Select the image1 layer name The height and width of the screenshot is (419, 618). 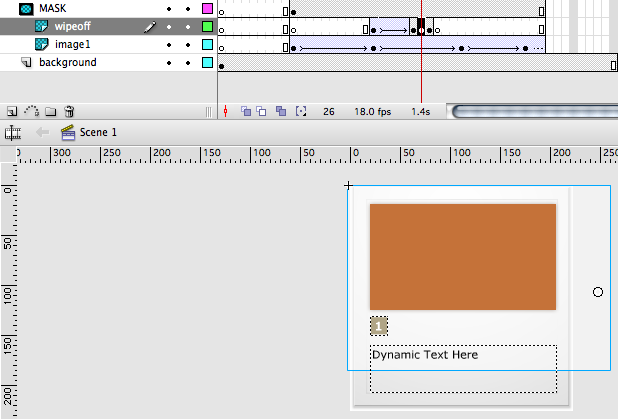73,44
